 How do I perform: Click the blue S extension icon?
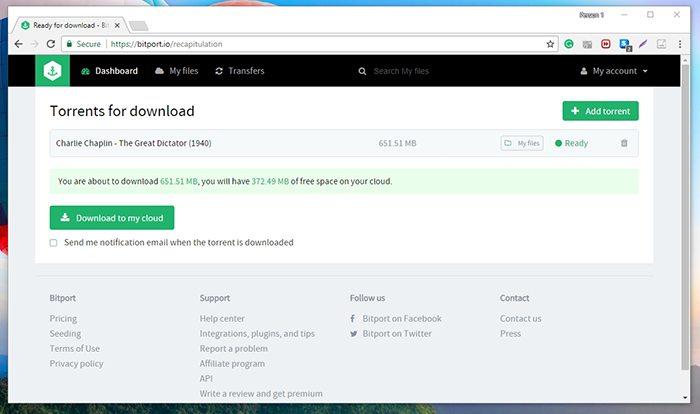(x=625, y=44)
